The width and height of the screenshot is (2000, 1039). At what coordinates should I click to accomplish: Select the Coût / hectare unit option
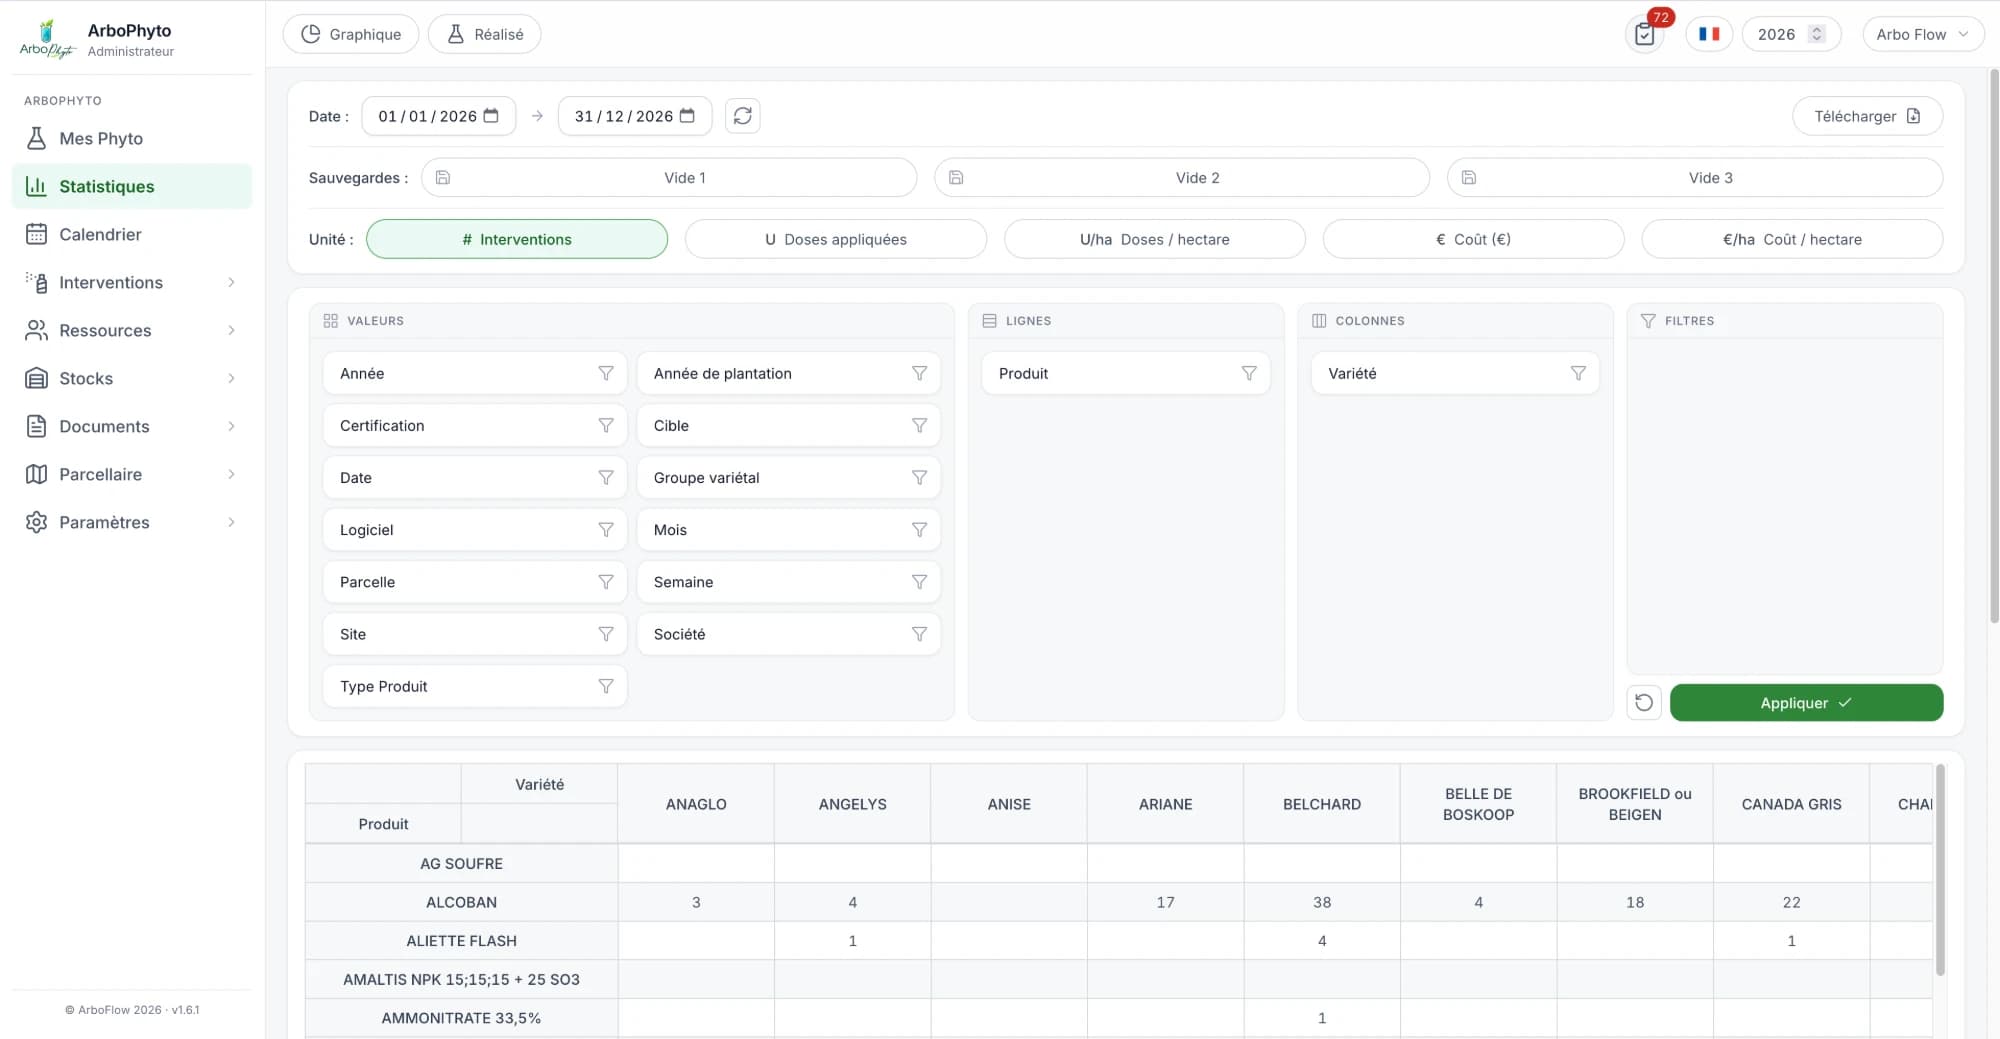1792,239
